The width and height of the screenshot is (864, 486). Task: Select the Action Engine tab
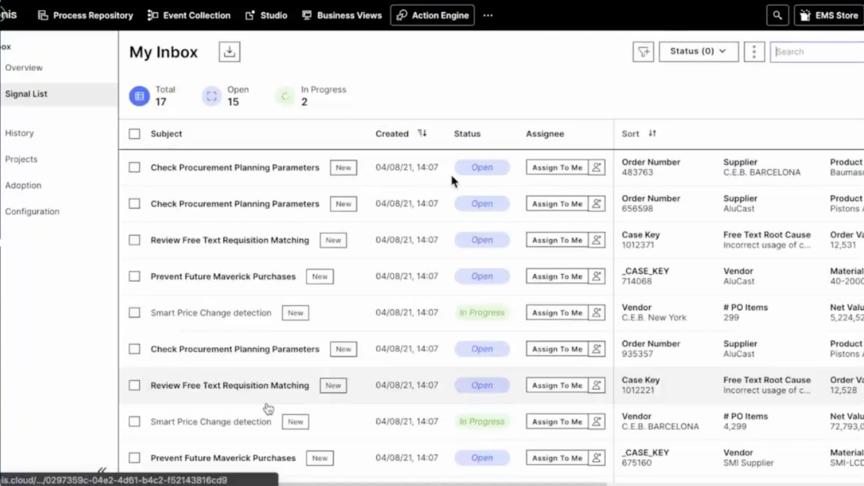pos(433,15)
